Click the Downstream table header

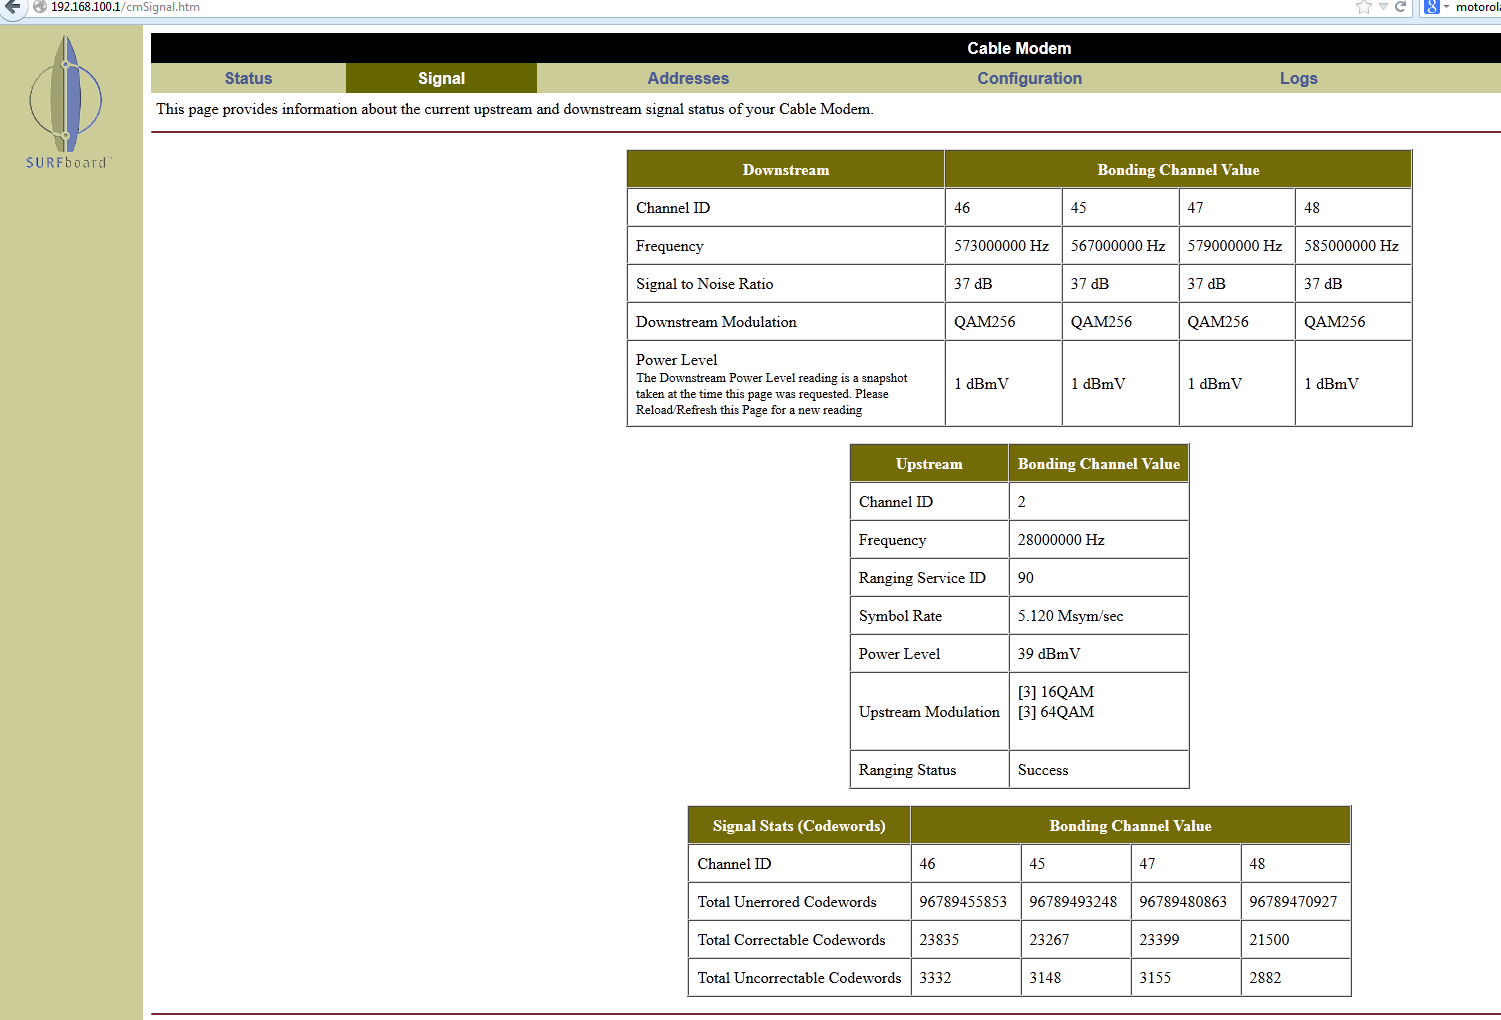pos(785,170)
